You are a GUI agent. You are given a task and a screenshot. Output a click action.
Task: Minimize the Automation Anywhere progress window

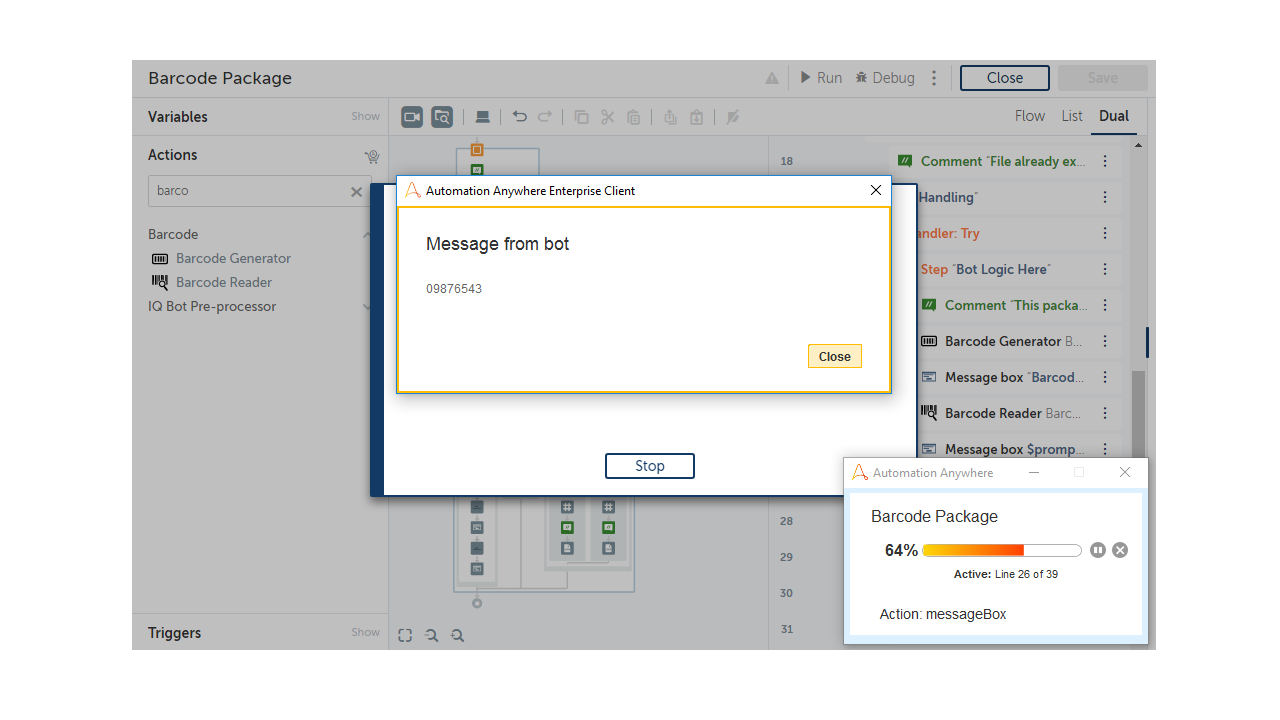point(1034,472)
